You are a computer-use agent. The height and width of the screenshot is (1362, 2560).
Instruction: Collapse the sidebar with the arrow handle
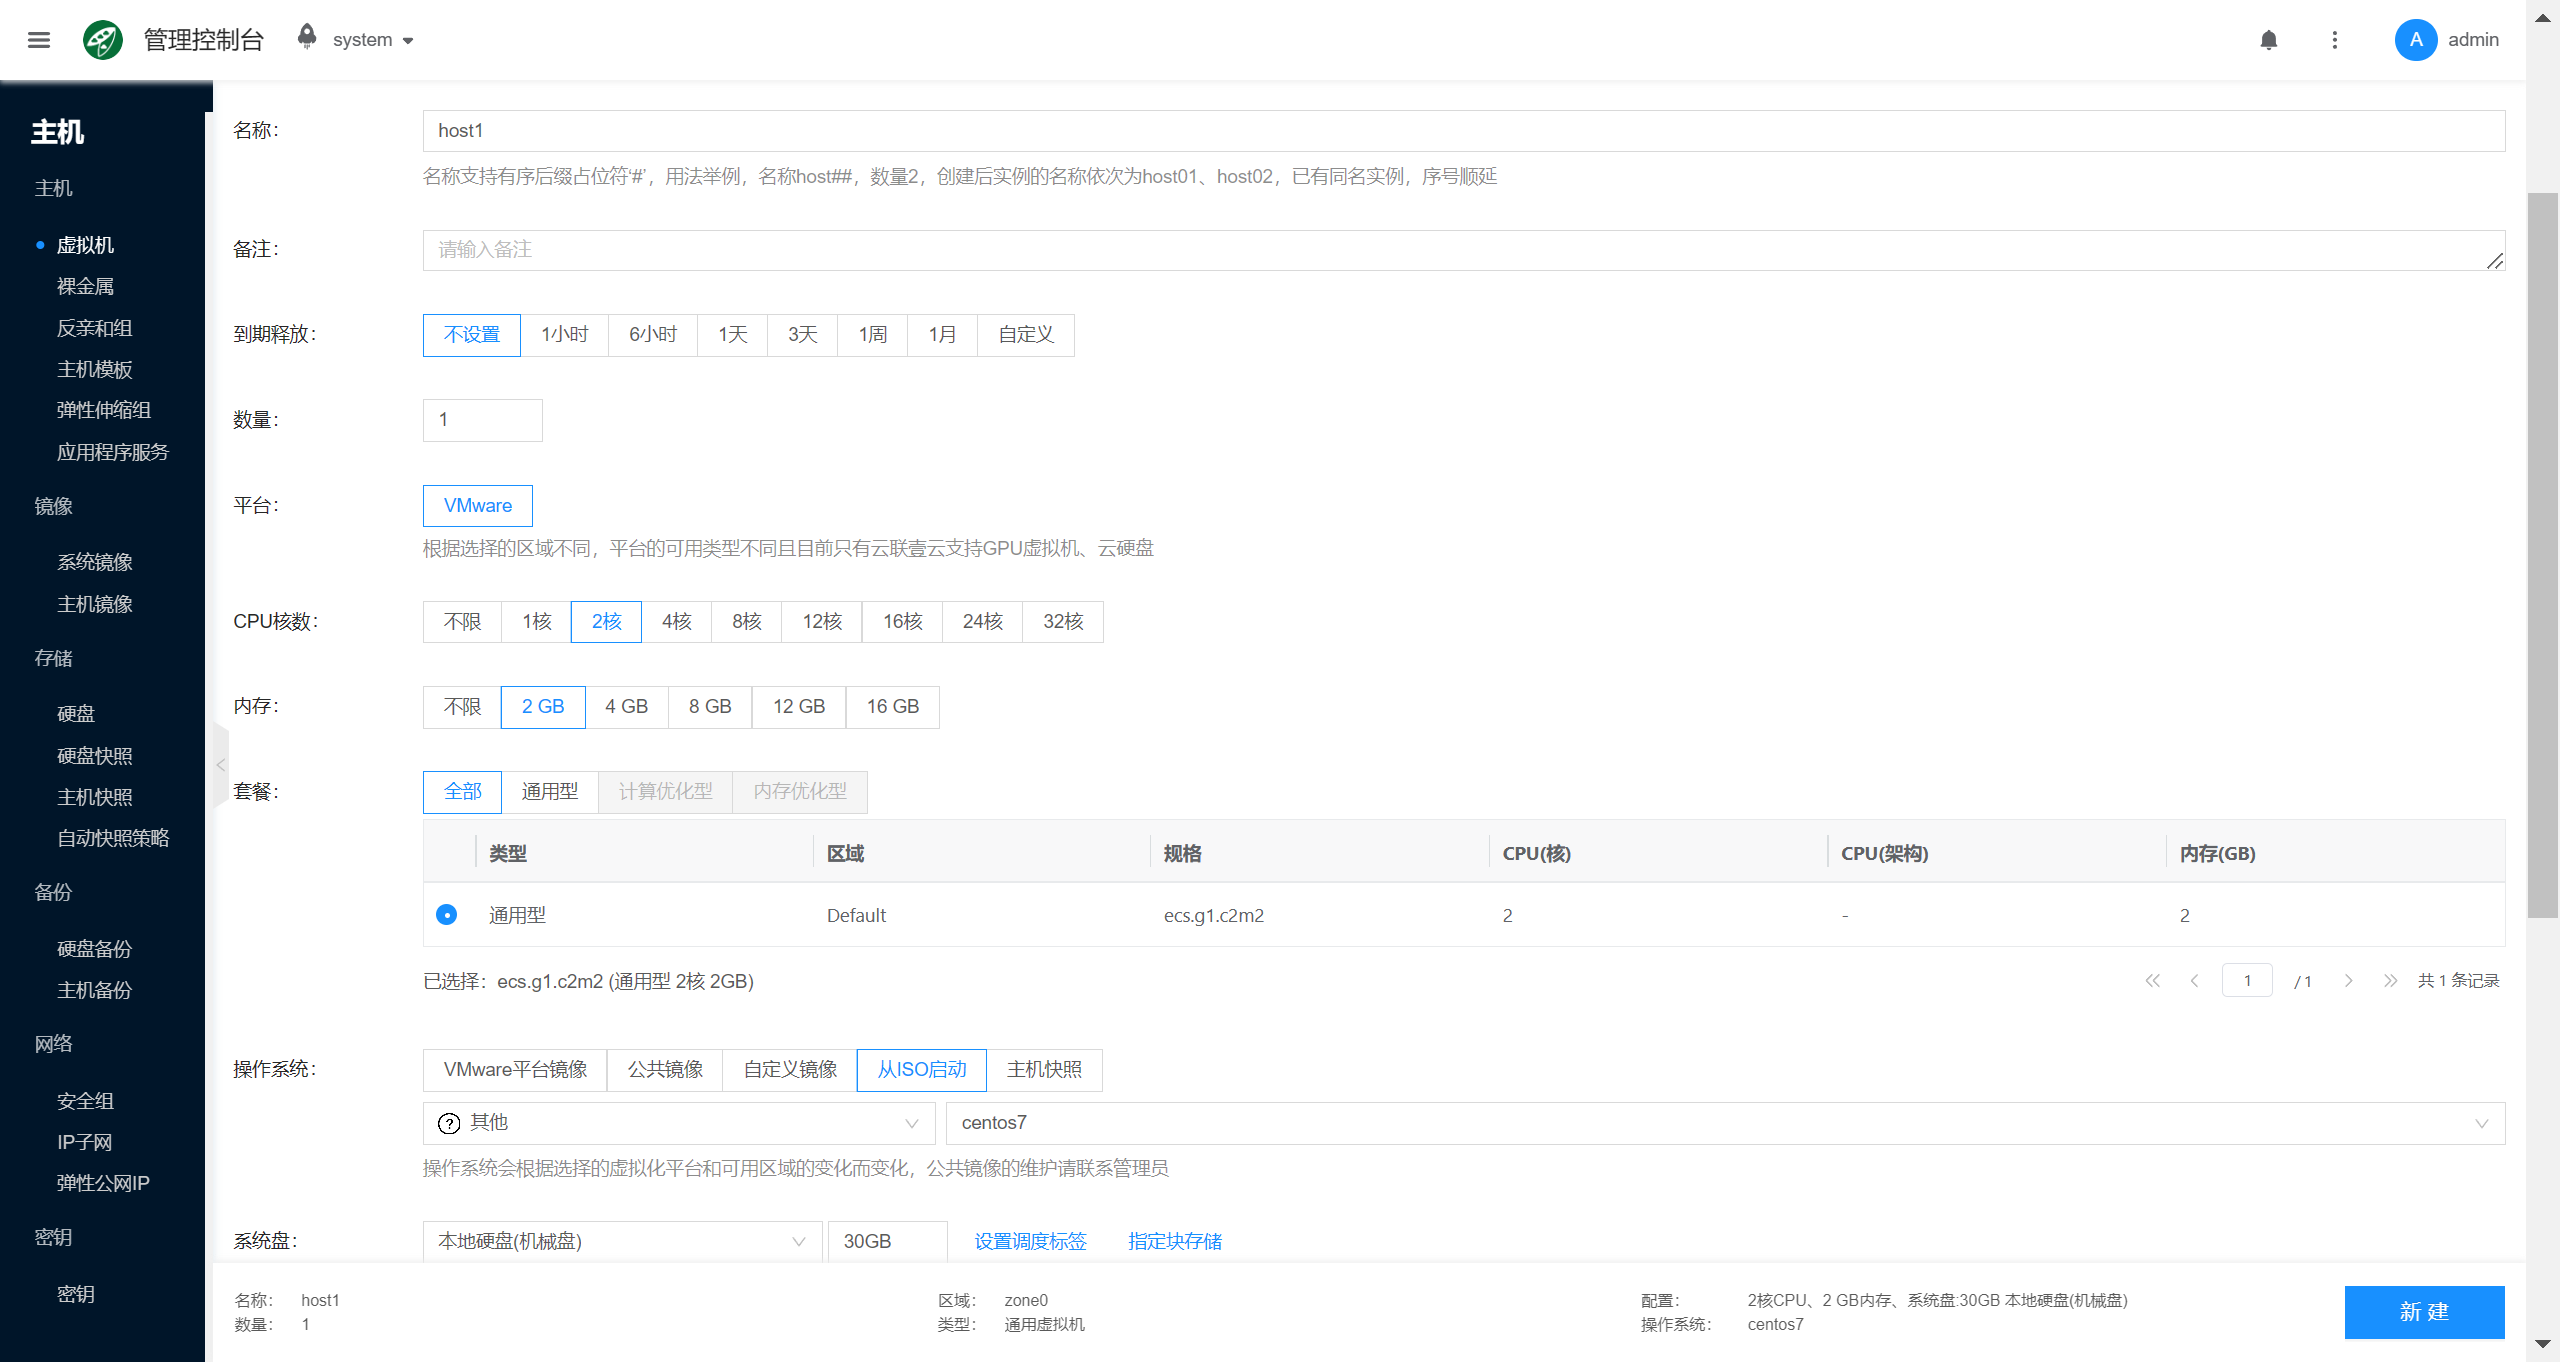[x=220, y=765]
